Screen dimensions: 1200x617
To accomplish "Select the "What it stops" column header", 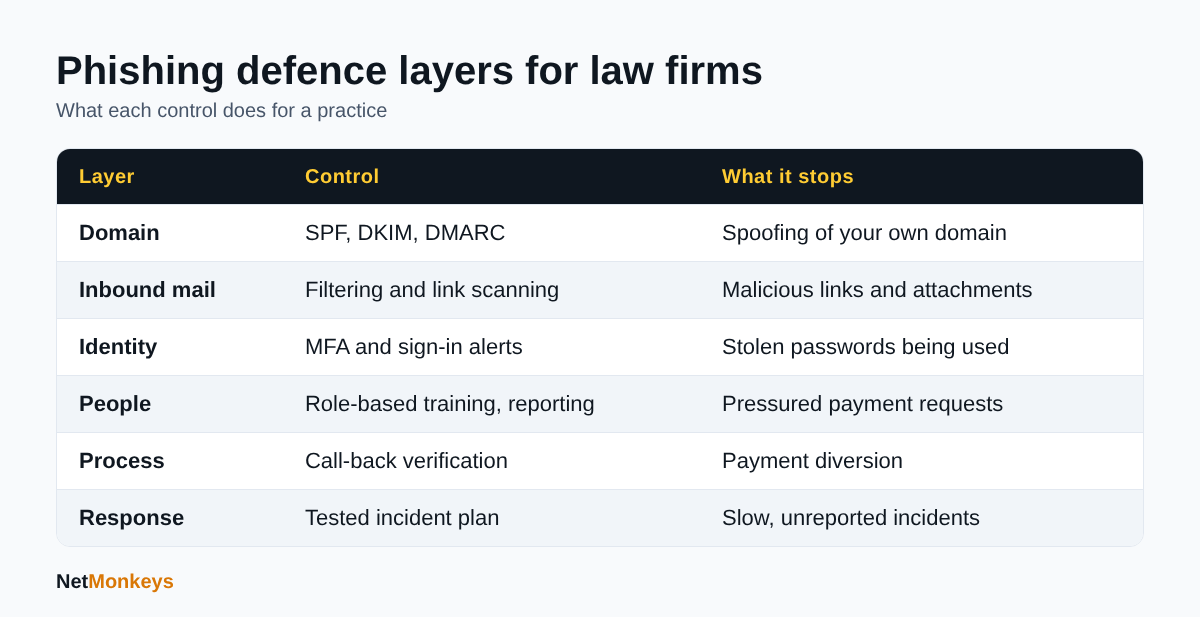I will point(788,176).
